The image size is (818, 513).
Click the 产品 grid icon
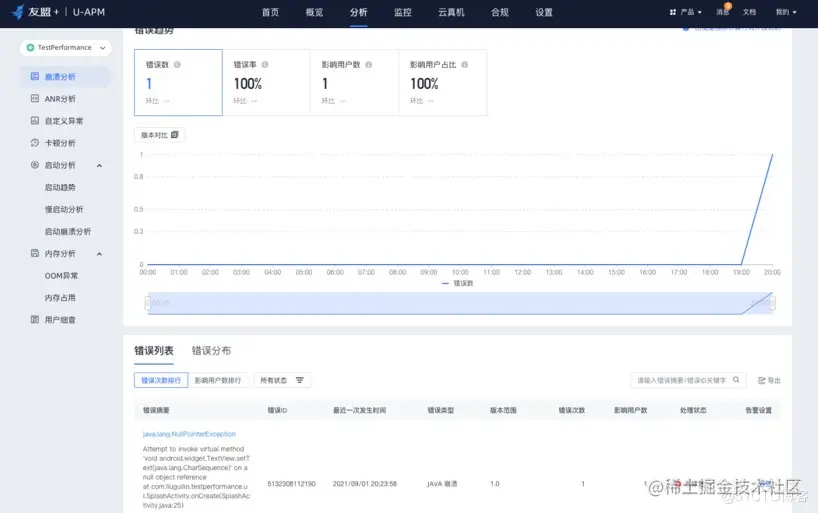coord(673,12)
